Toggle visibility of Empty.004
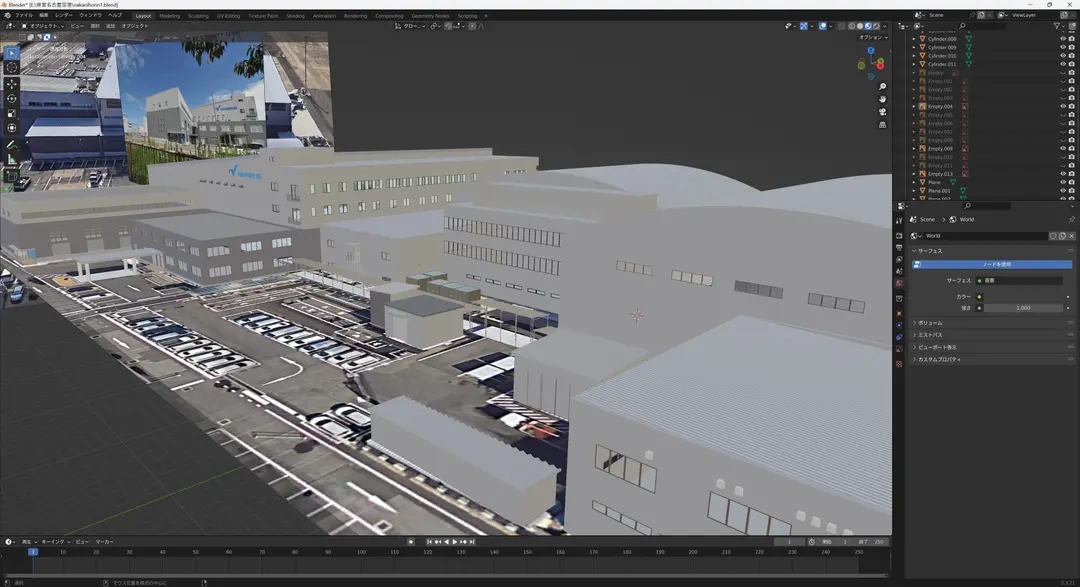This screenshot has width=1080, height=587. (1063, 106)
